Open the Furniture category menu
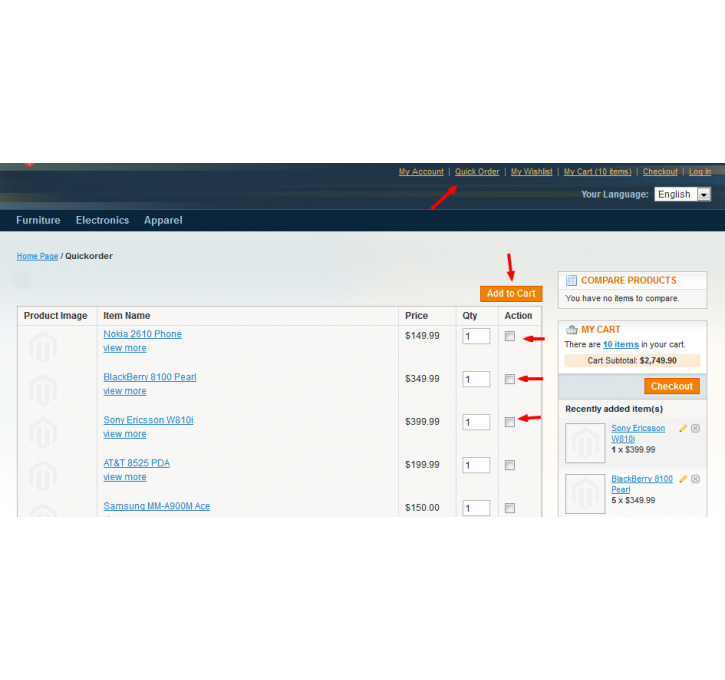725x680 pixels. (x=38, y=220)
